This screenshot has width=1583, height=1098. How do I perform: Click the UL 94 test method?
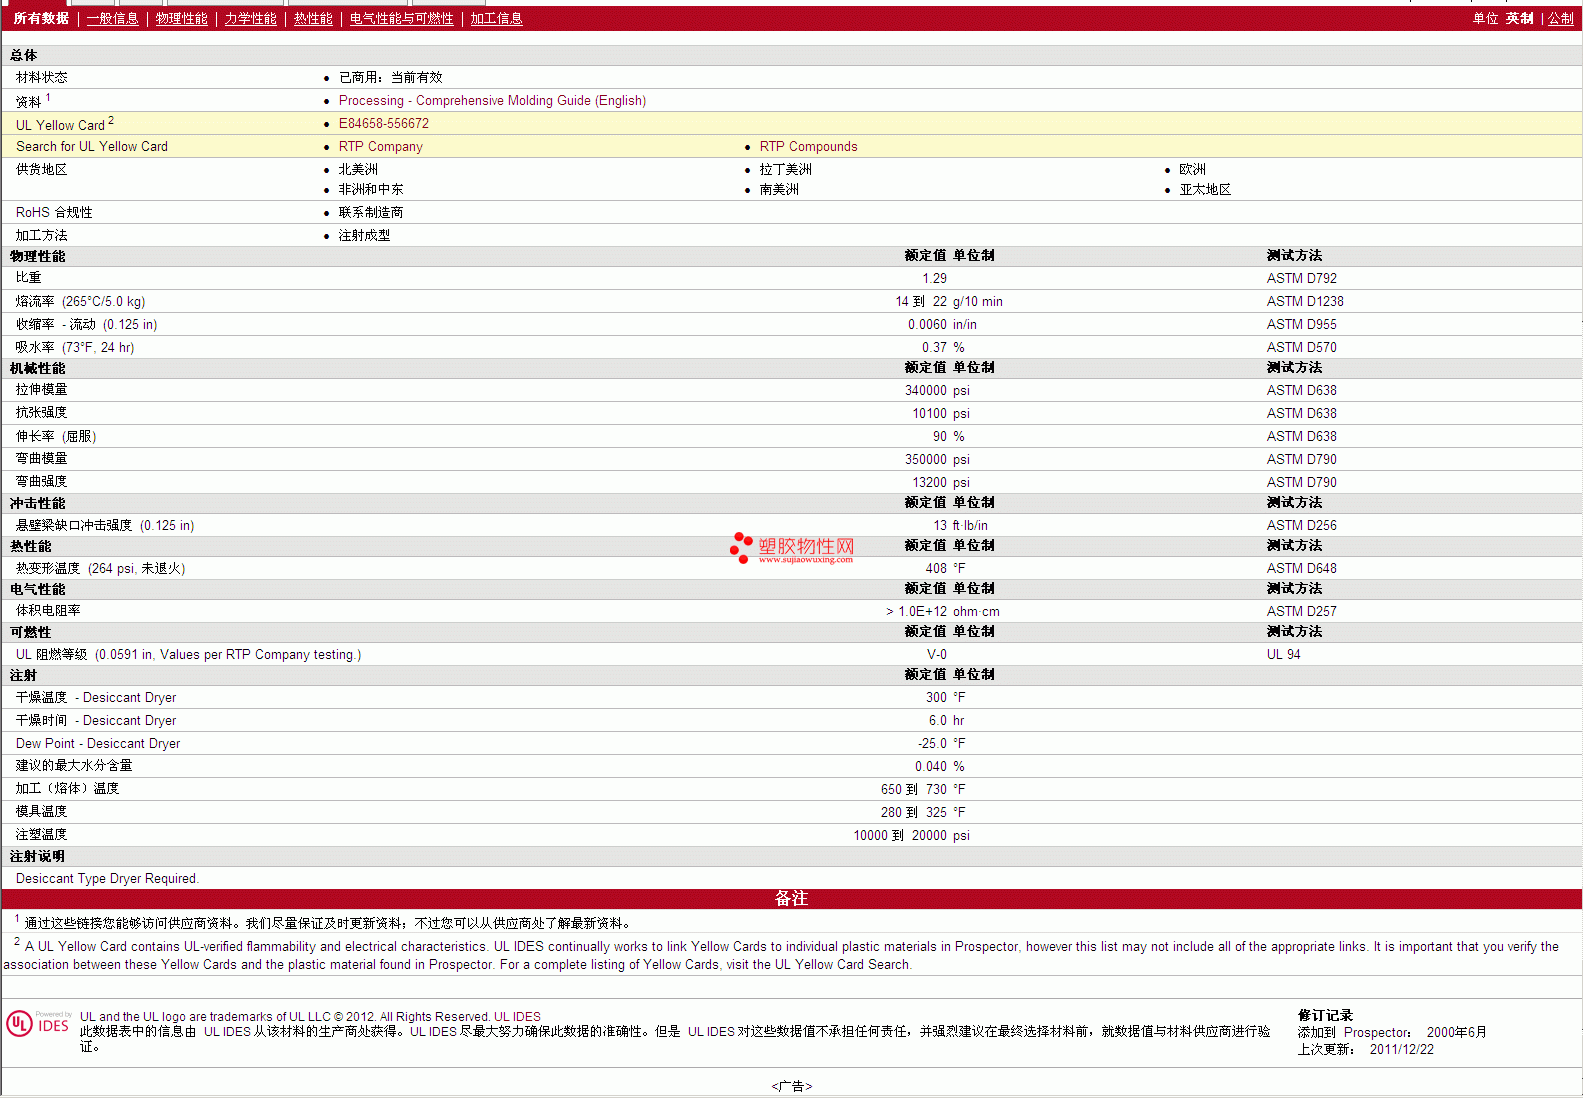[x=1283, y=654]
